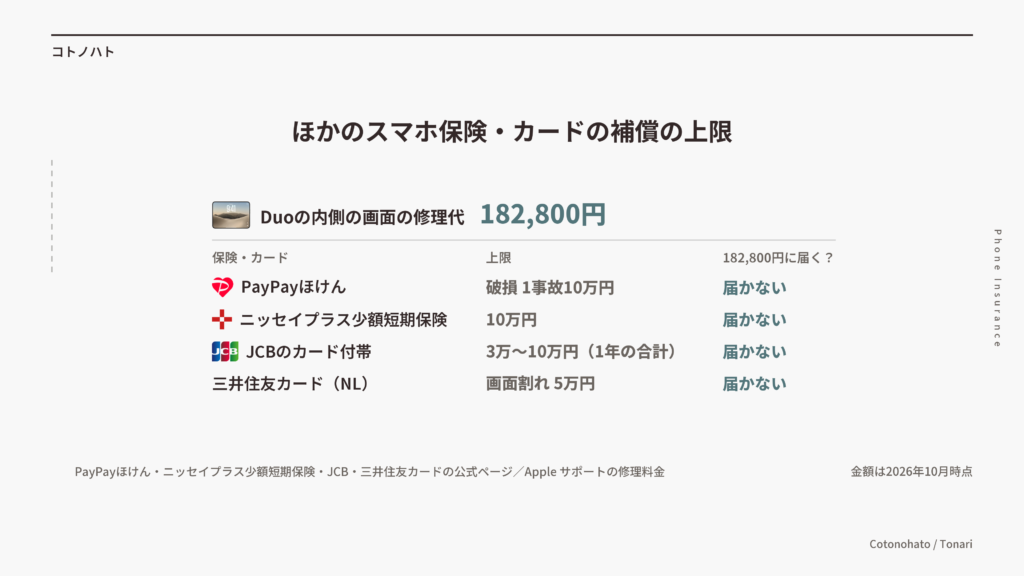Click the note 金額は2026年10月時点
The image size is (1024, 576).
tap(911, 472)
